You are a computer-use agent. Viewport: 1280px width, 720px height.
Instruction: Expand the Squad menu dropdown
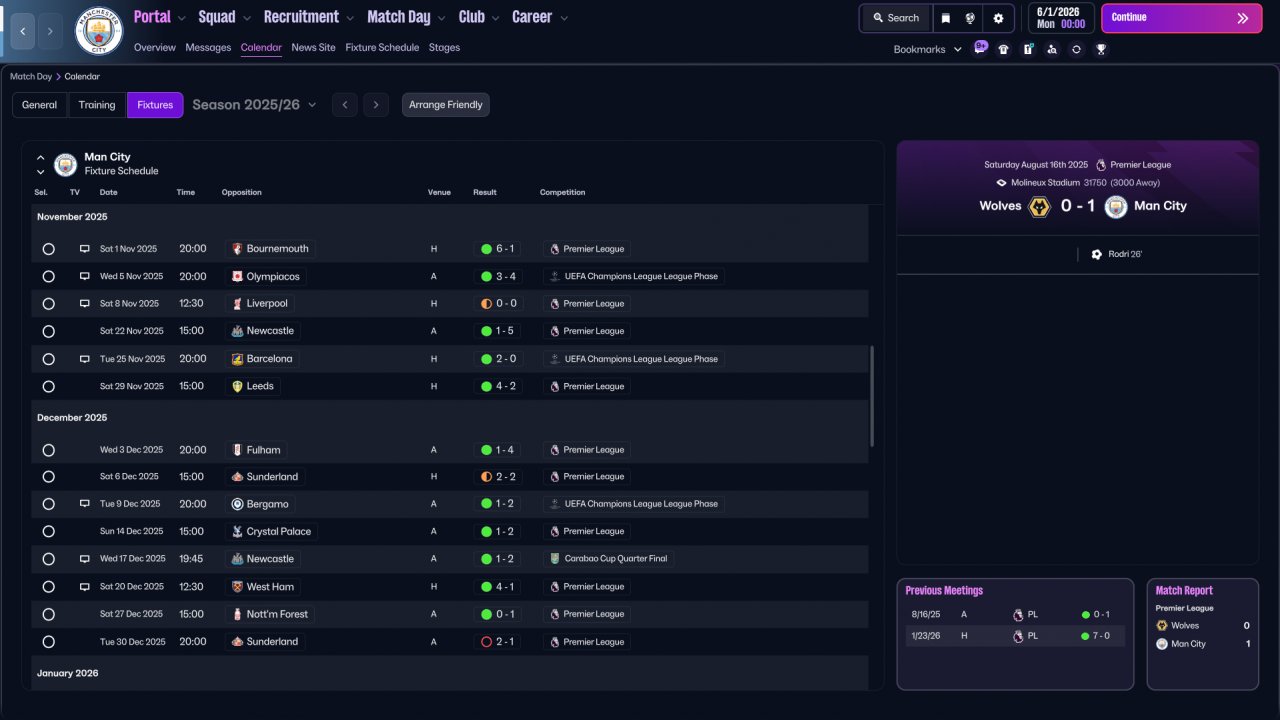pyautogui.click(x=247, y=18)
